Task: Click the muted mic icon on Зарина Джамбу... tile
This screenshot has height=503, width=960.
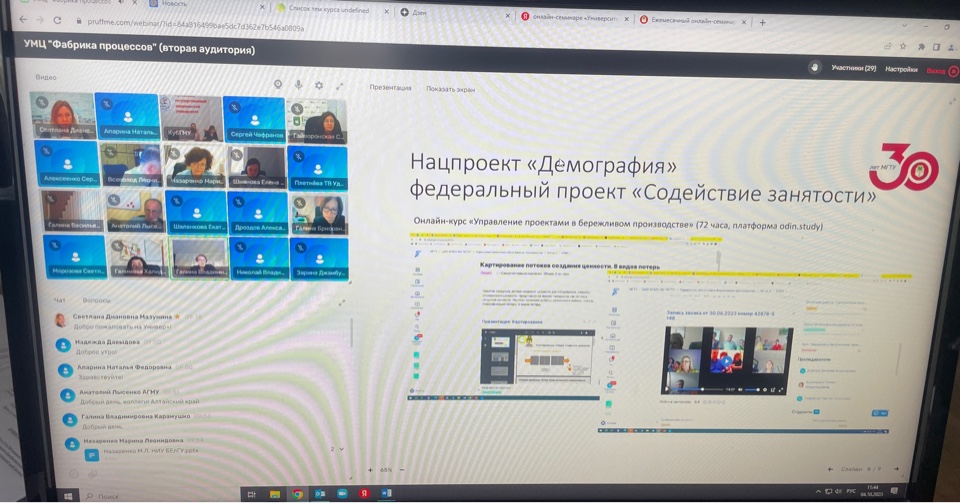Action: point(301,248)
